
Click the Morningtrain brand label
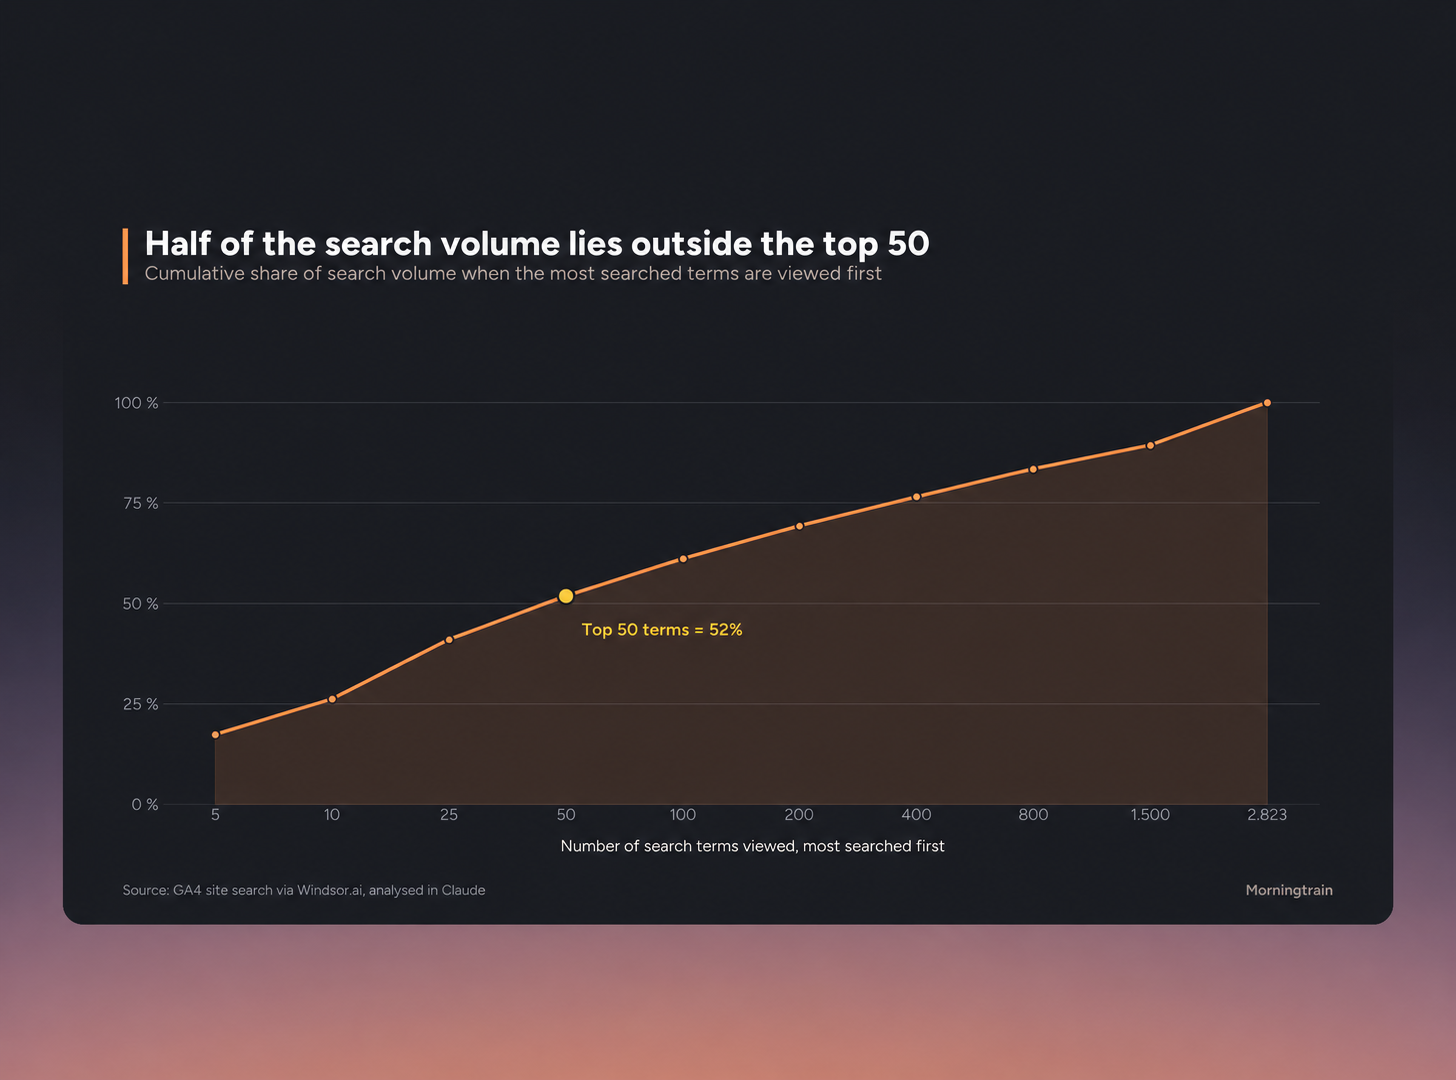[x=1289, y=890]
